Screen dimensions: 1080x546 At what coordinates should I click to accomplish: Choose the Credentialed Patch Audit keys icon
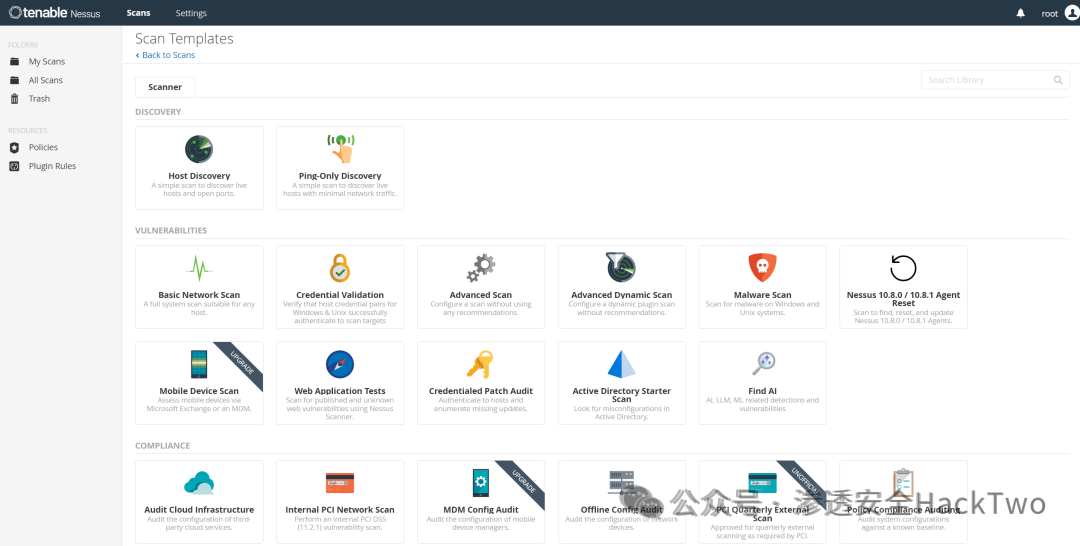pos(480,364)
